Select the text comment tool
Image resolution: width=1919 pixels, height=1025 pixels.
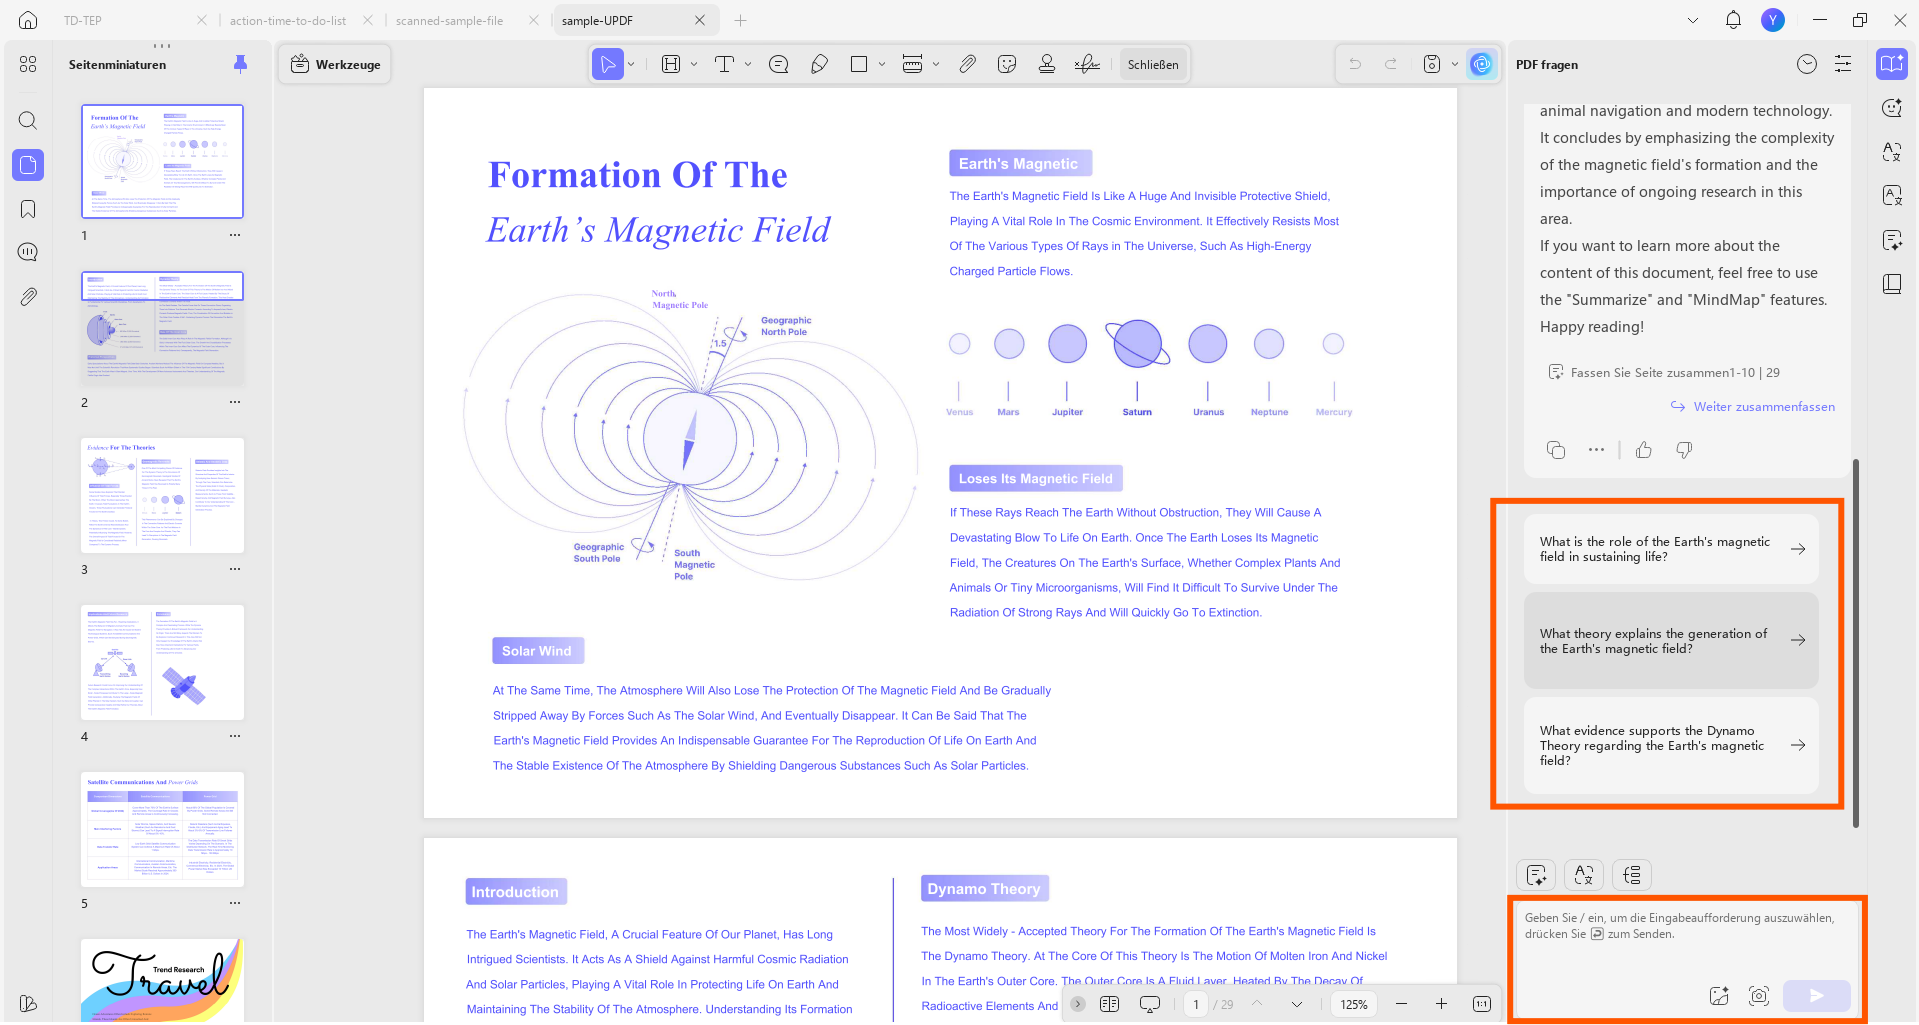724,64
